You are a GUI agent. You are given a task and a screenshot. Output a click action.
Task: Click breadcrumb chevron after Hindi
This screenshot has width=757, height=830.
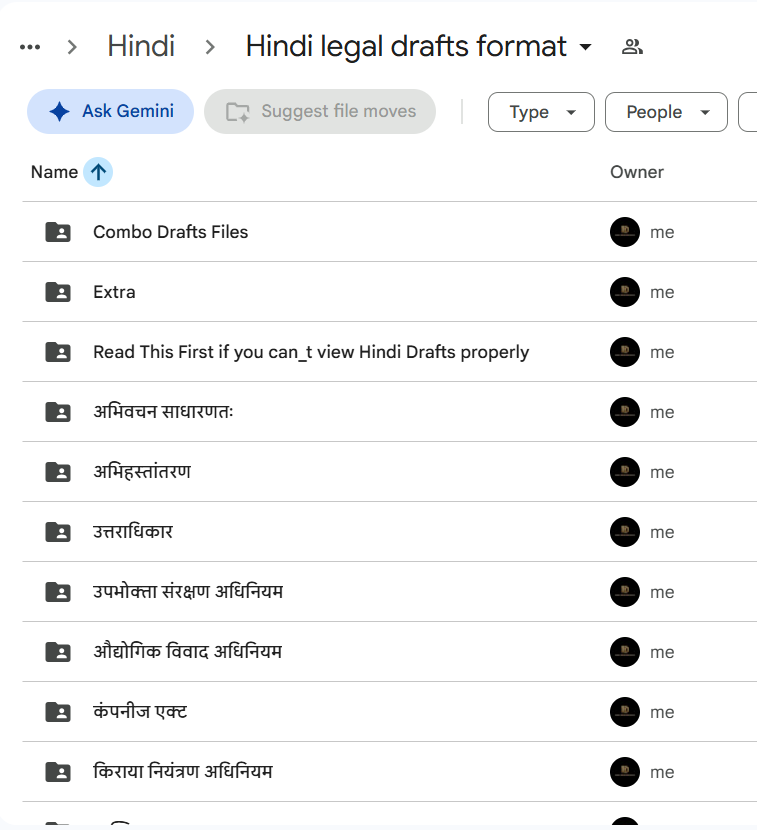pyautogui.click(x=210, y=47)
